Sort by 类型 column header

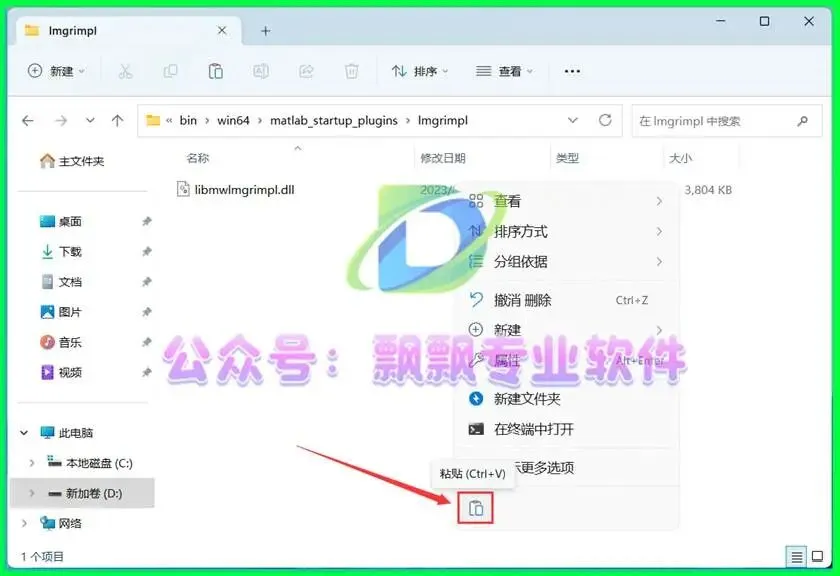pos(567,158)
